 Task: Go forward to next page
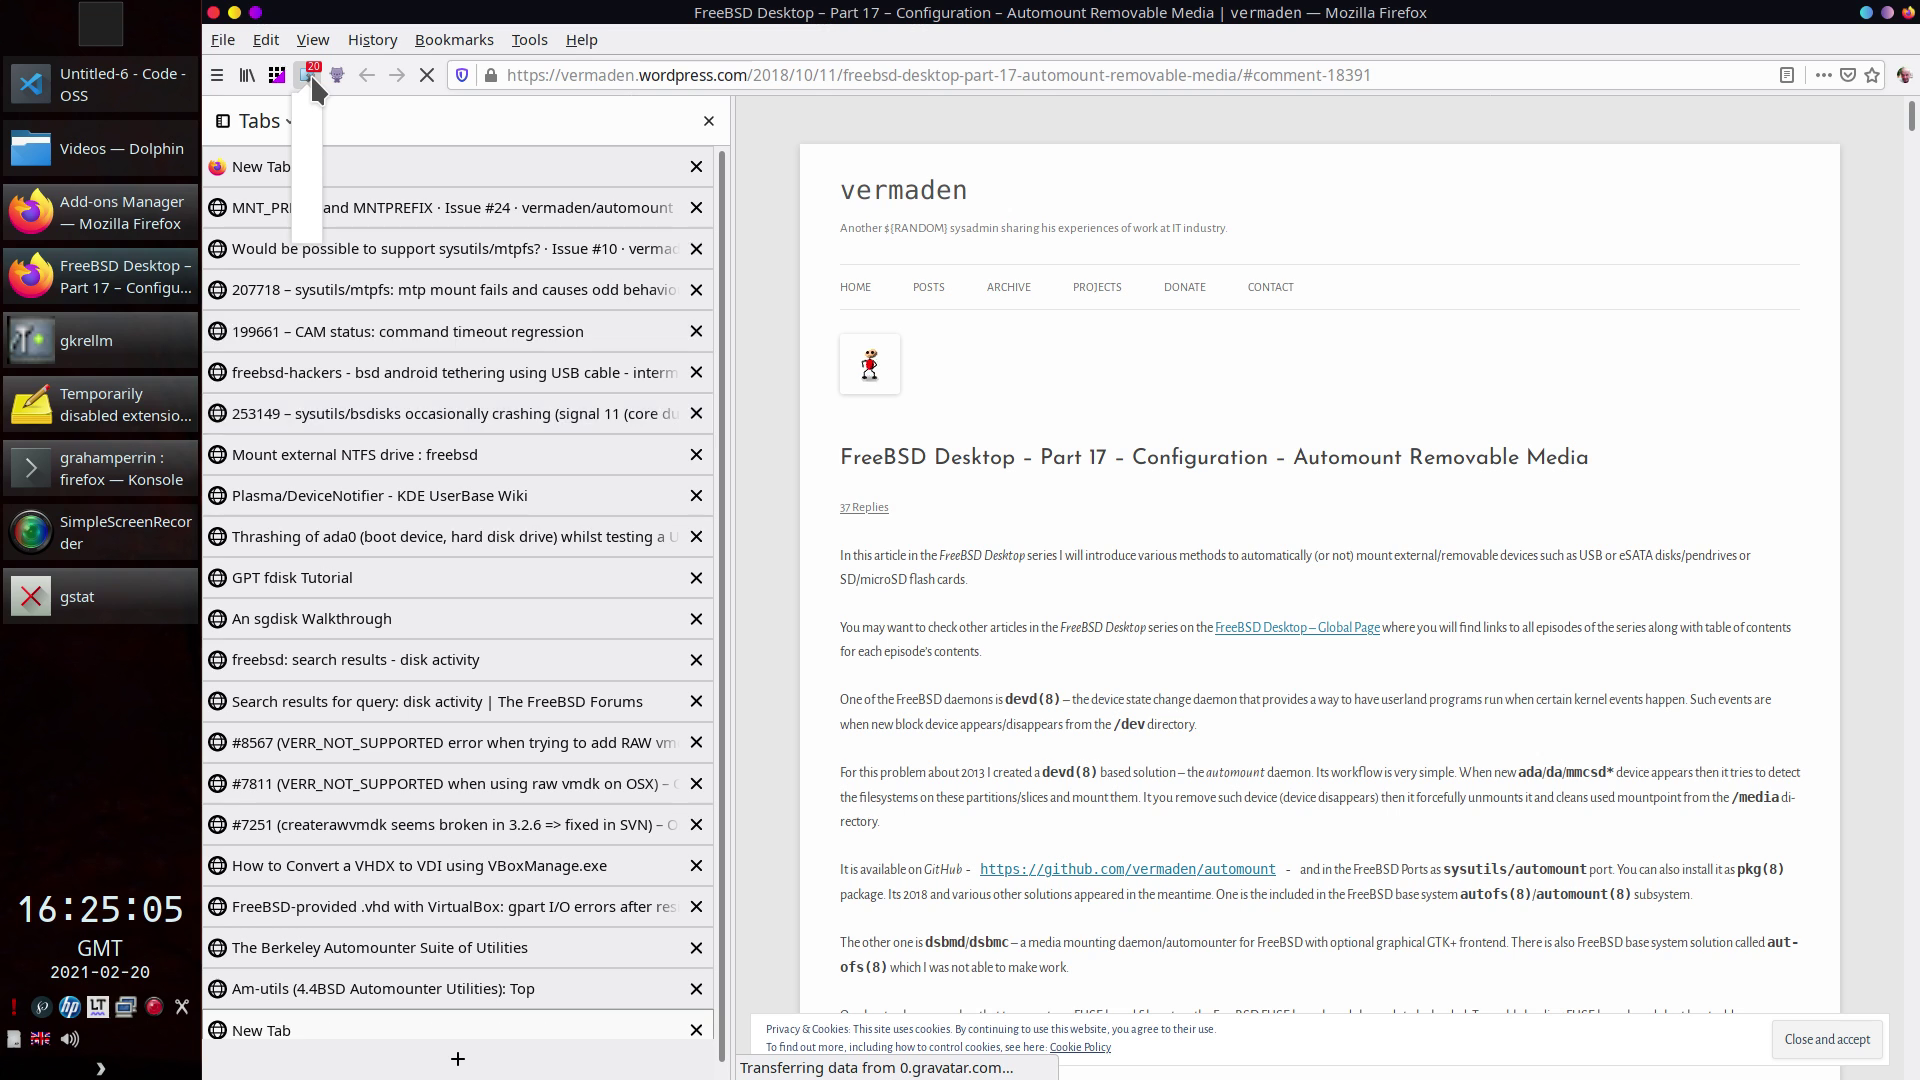point(397,75)
